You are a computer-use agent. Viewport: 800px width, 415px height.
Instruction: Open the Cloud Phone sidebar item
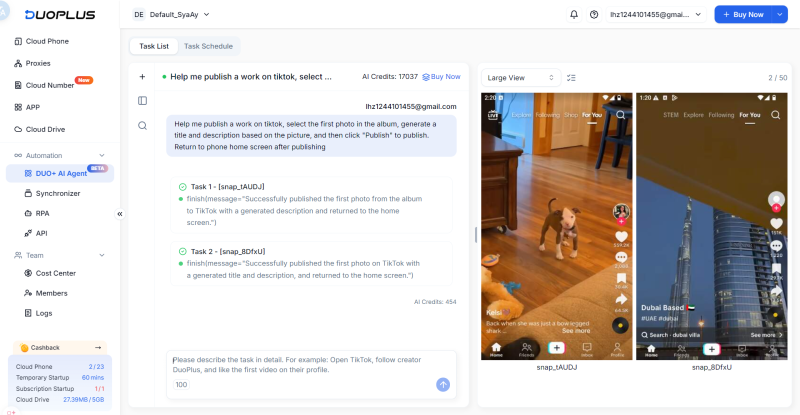tap(48, 41)
